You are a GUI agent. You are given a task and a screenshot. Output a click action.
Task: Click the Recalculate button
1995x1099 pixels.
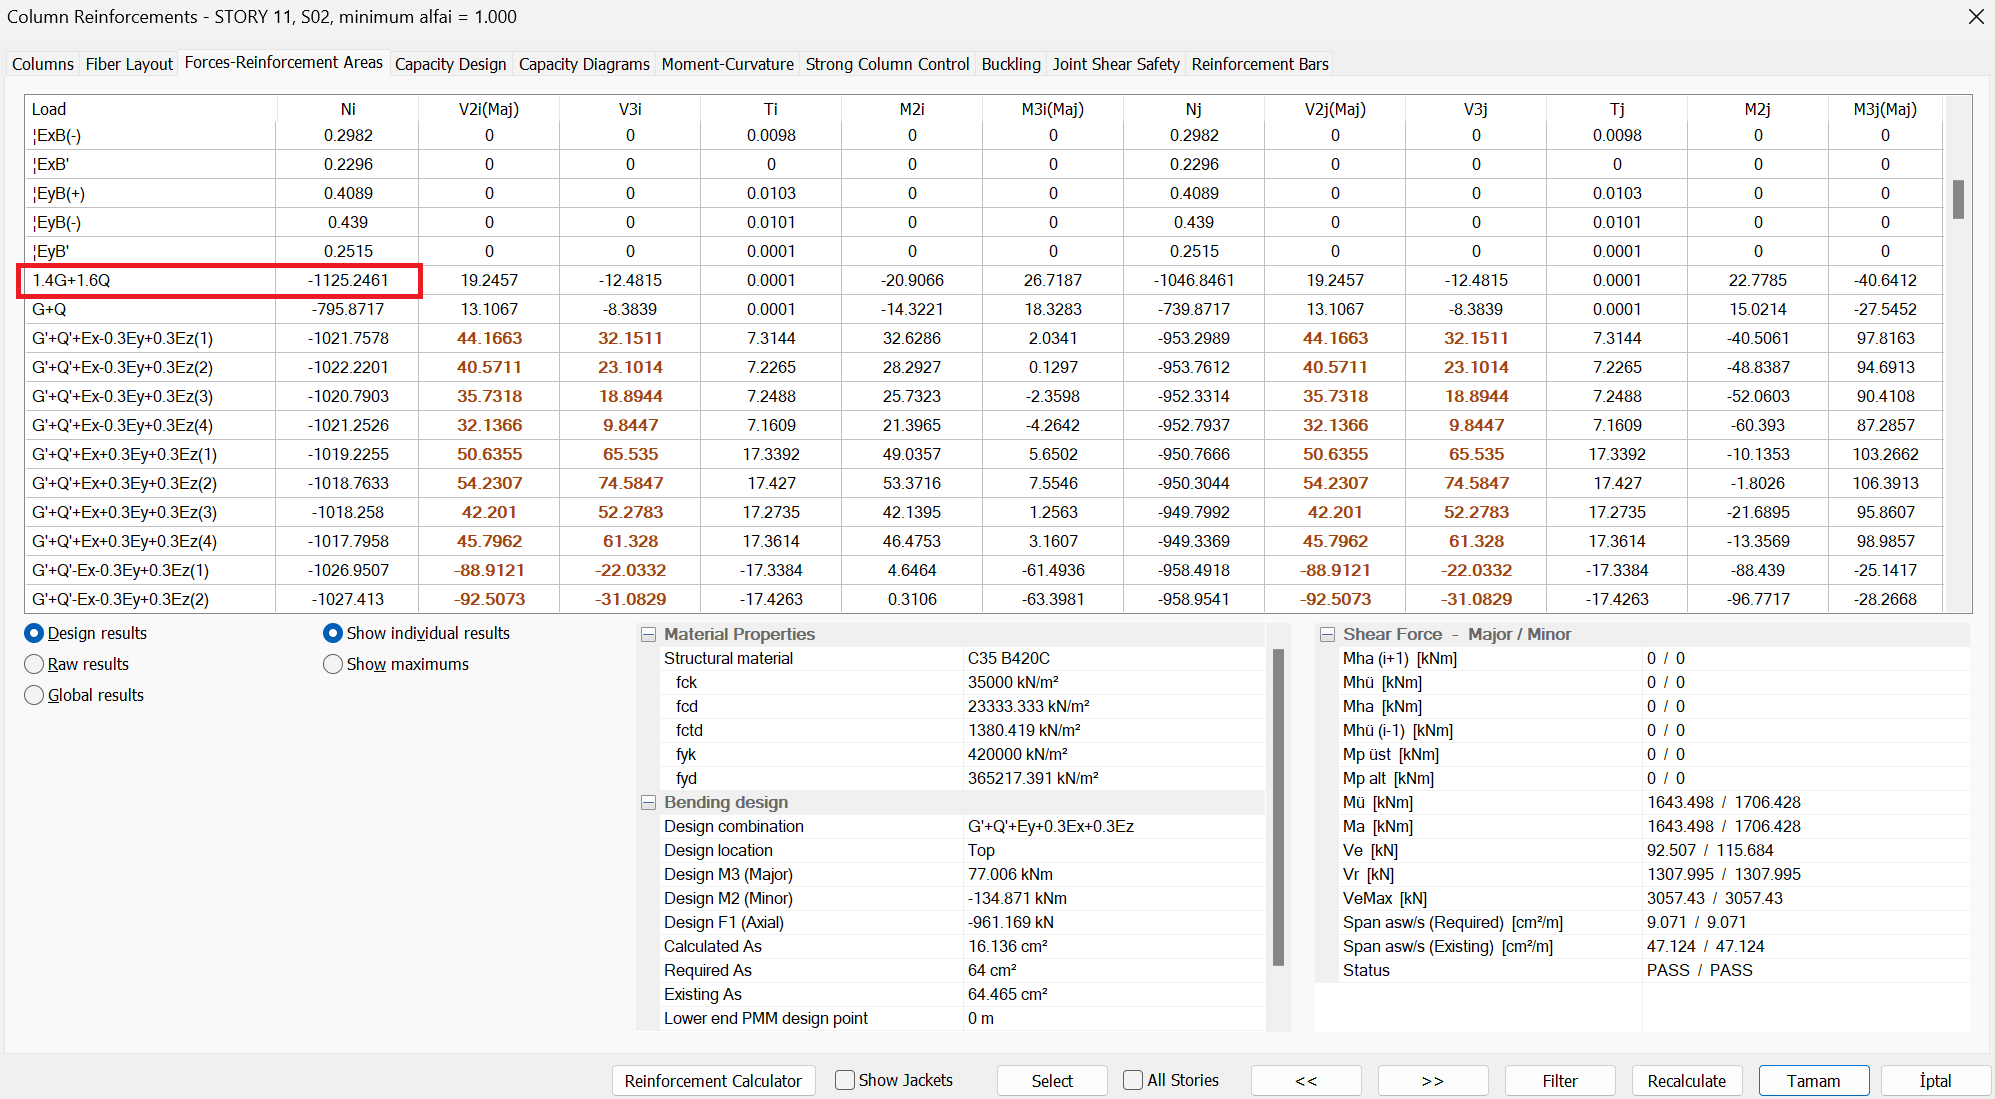[x=1686, y=1081]
